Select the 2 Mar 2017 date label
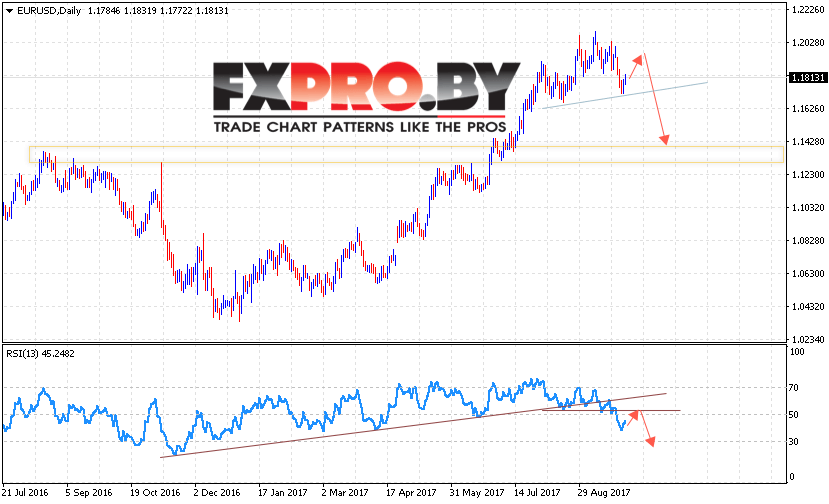 click(x=345, y=493)
